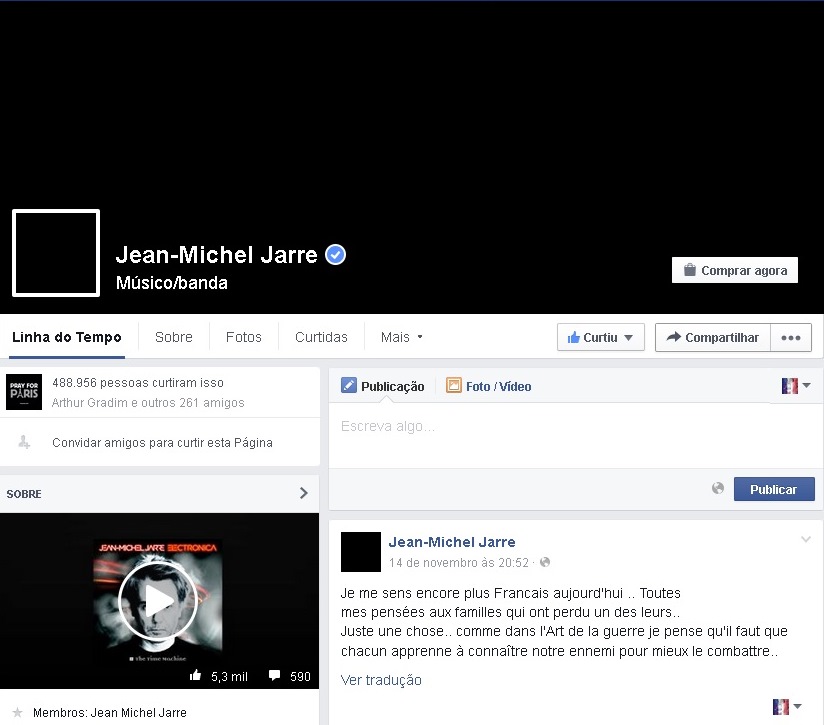This screenshot has width=824, height=725.
Task: Click the public globe icon on the post
Action: 545,562
